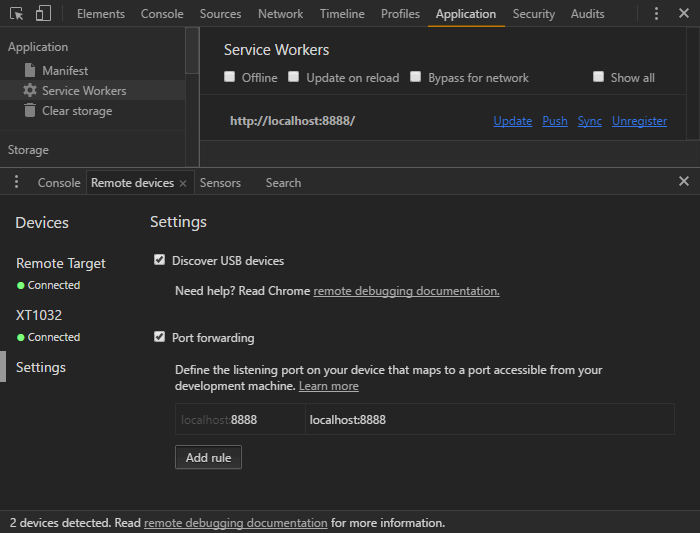Click the drawer three-dot menu icon
Image resolution: width=700 pixels, height=533 pixels.
pos(16,182)
